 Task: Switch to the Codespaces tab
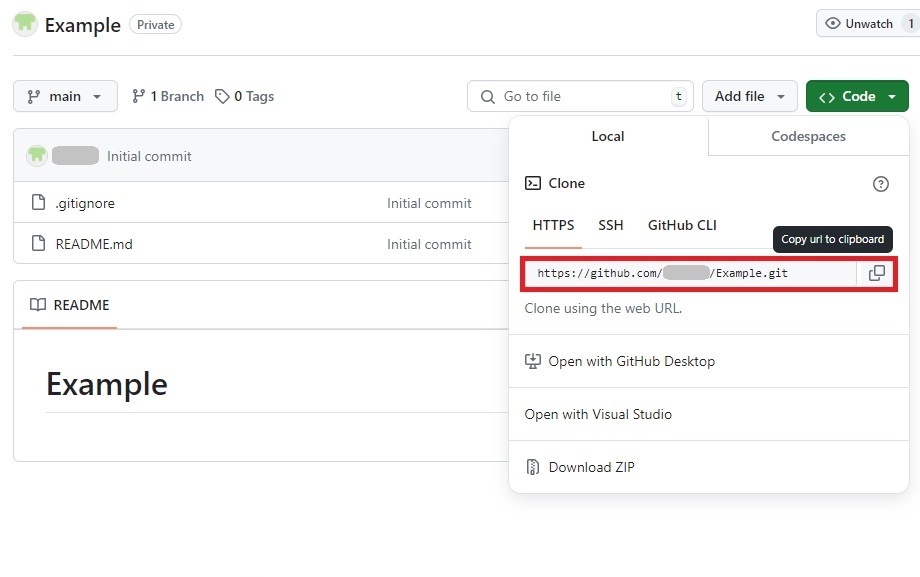tap(808, 136)
